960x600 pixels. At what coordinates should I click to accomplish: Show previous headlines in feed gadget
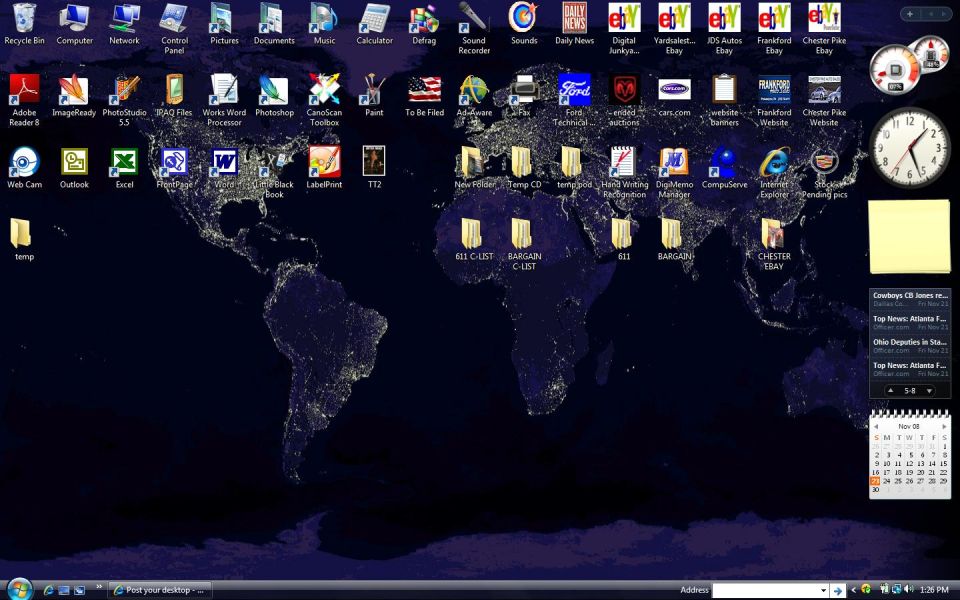tap(890, 390)
